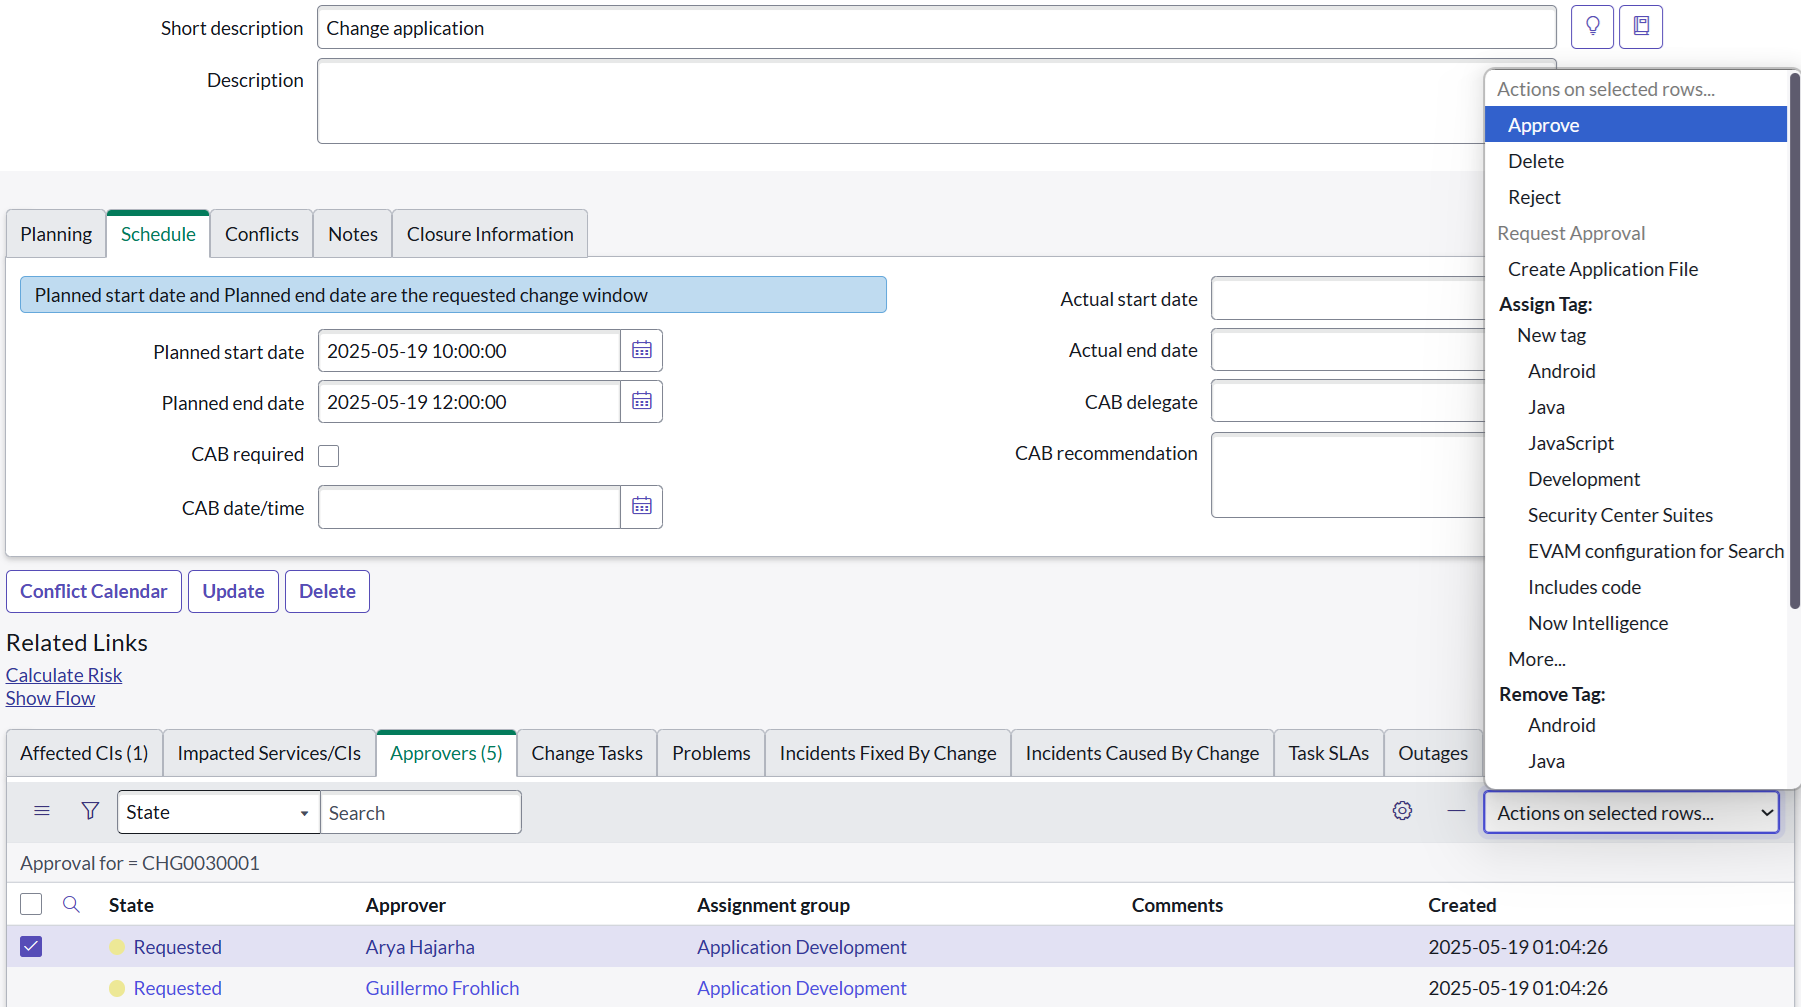The image size is (1801, 1007).
Task: Sort by the Created column header
Action: tap(1462, 905)
